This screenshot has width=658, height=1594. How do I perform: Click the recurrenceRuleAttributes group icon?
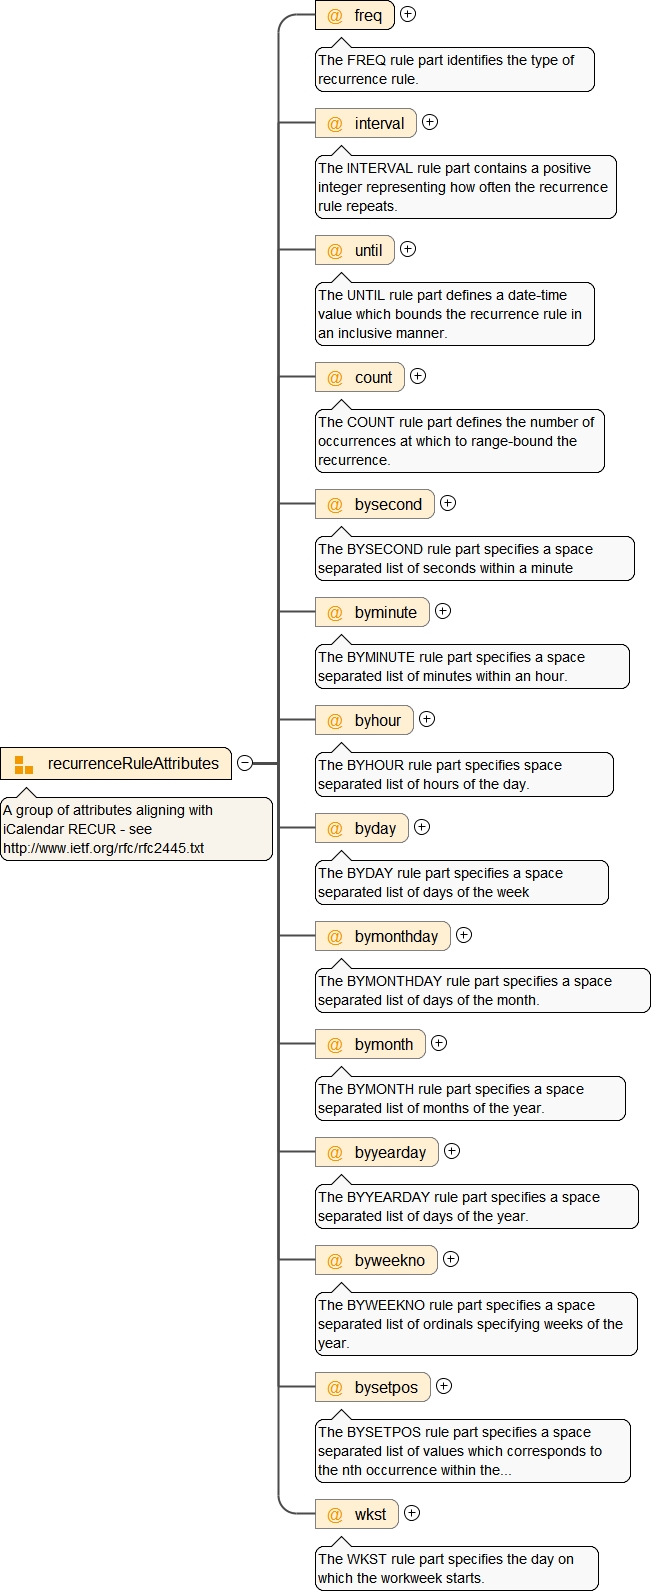coord(24,764)
